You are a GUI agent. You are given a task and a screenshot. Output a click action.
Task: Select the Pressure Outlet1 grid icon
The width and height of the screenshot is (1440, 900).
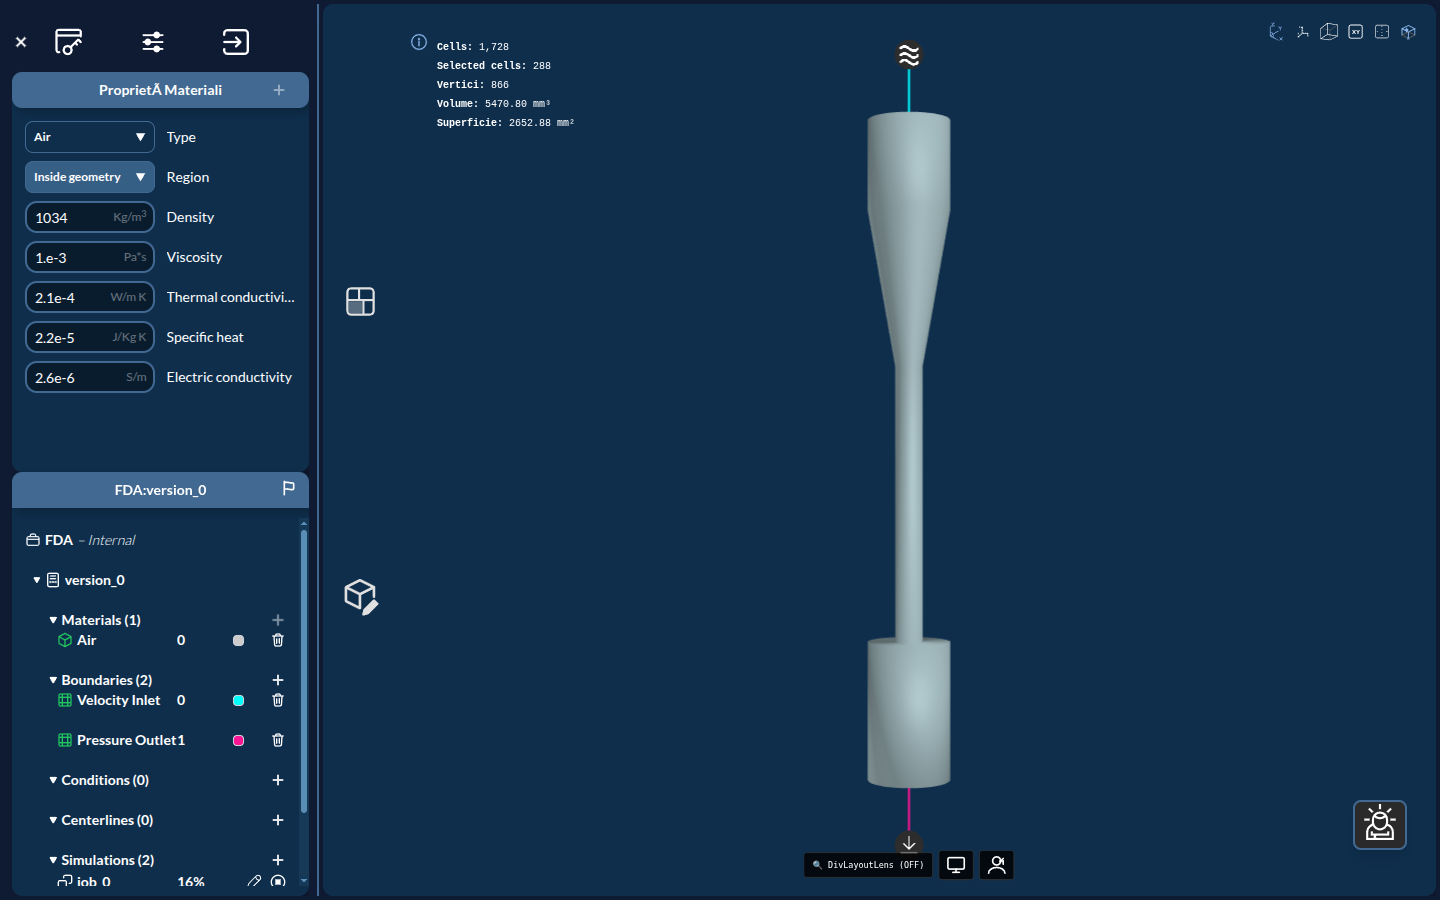[x=65, y=740]
